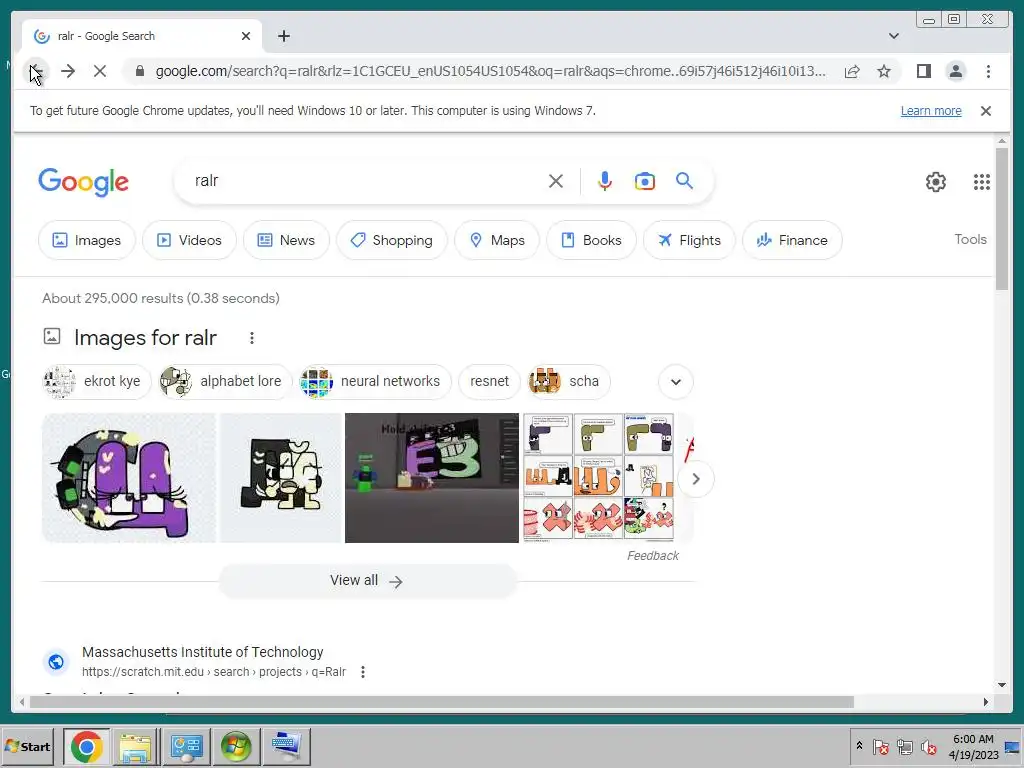Click the magnifier search button

(684, 181)
